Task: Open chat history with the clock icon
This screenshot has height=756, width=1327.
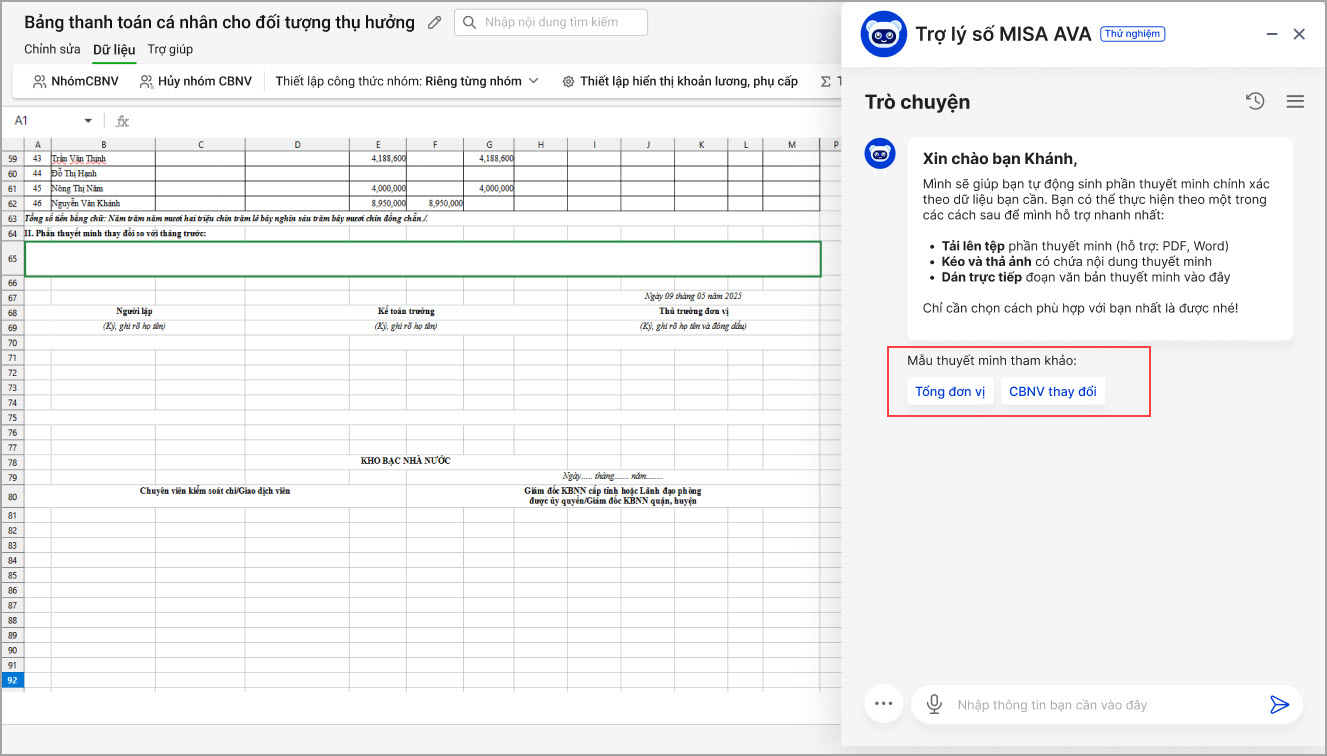Action: 1255,101
